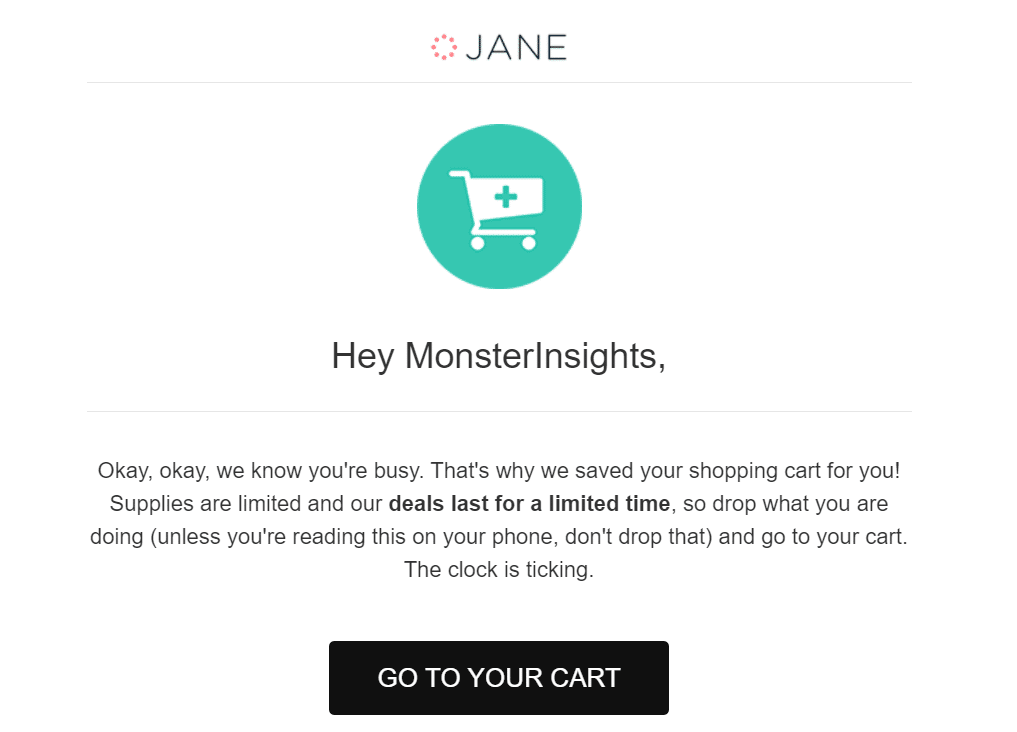Open your saved shopping cart
This screenshot has width=1017, height=732.
499,677
